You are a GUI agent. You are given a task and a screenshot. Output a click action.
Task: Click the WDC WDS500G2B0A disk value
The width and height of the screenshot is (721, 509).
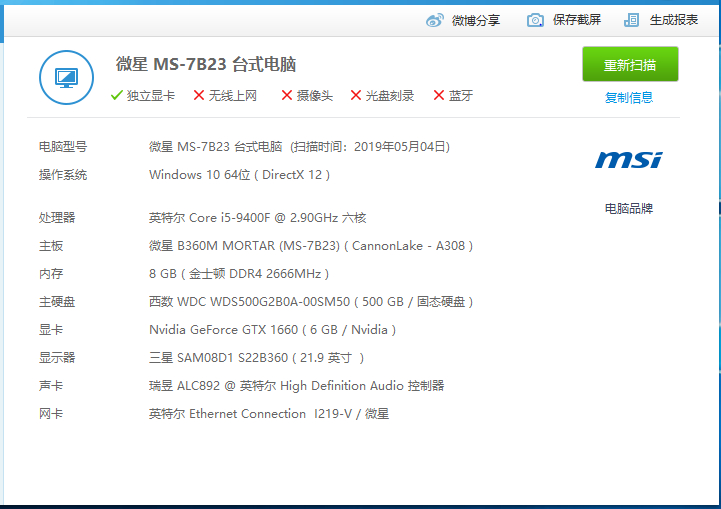[311, 302]
